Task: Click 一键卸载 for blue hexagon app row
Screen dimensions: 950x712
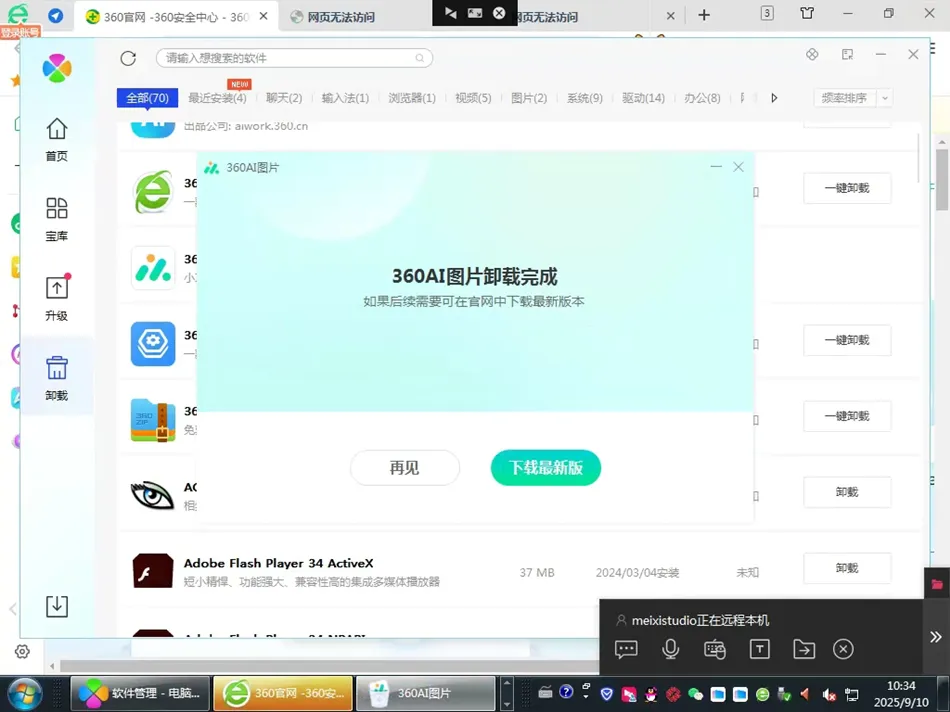Action: click(x=847, y=340)
